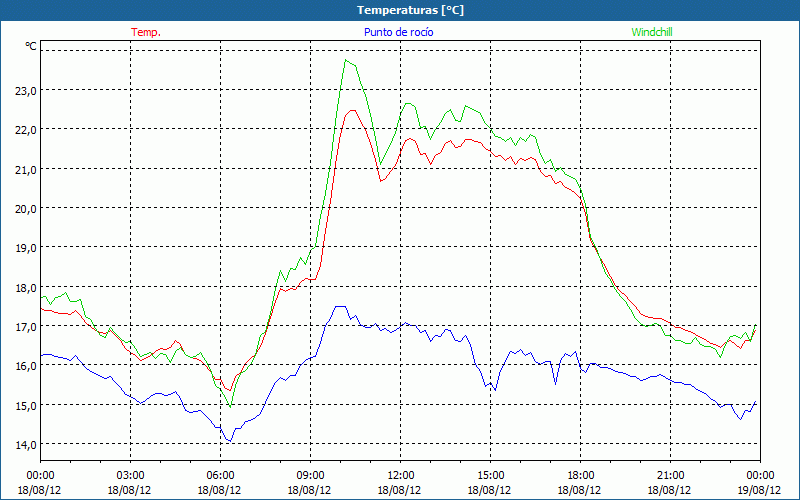
Task: Click the blue Punto de rocío legend label
Action: [398, 32]
